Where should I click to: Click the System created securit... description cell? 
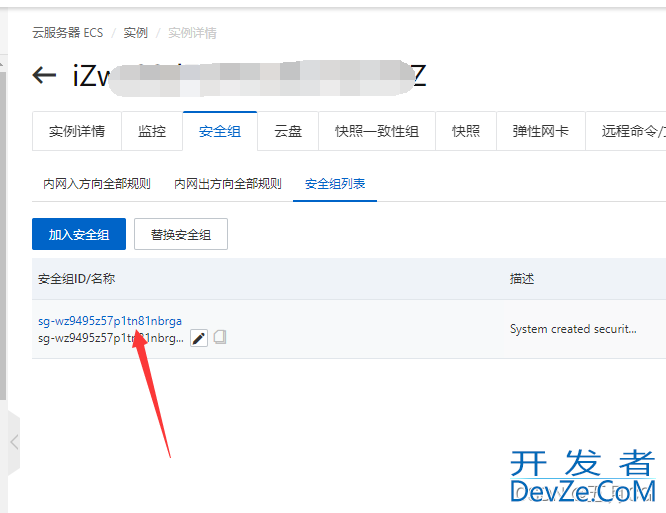(x=573, y=329)
